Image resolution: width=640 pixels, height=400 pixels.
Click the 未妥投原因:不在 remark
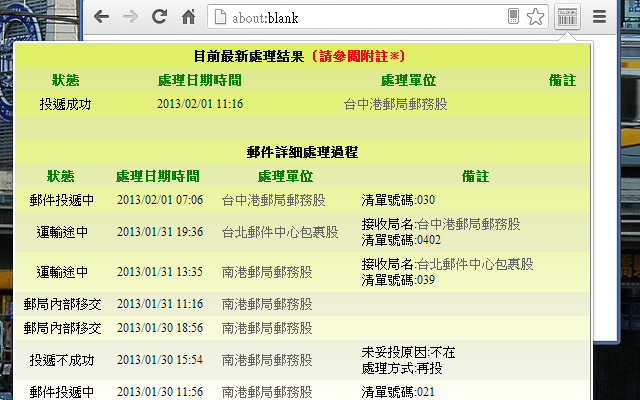408,352
